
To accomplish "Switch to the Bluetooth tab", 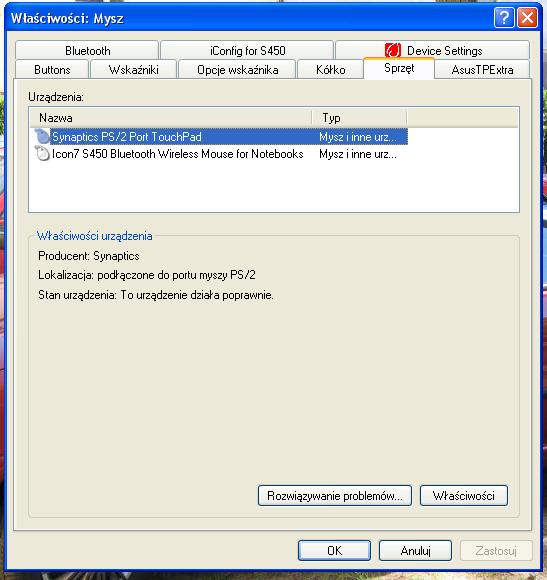I will tap(87, 50).
